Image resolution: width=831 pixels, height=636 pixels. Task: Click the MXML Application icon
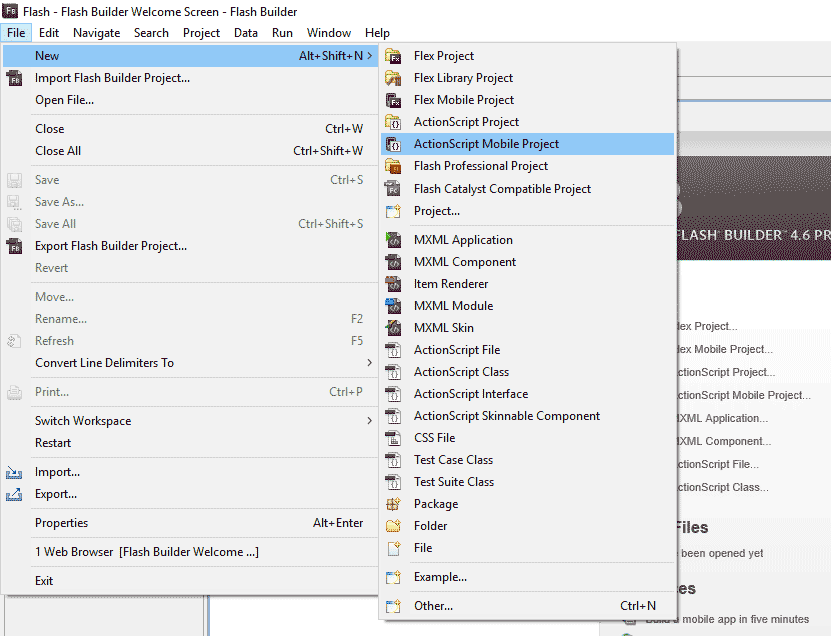pos(393,240)
